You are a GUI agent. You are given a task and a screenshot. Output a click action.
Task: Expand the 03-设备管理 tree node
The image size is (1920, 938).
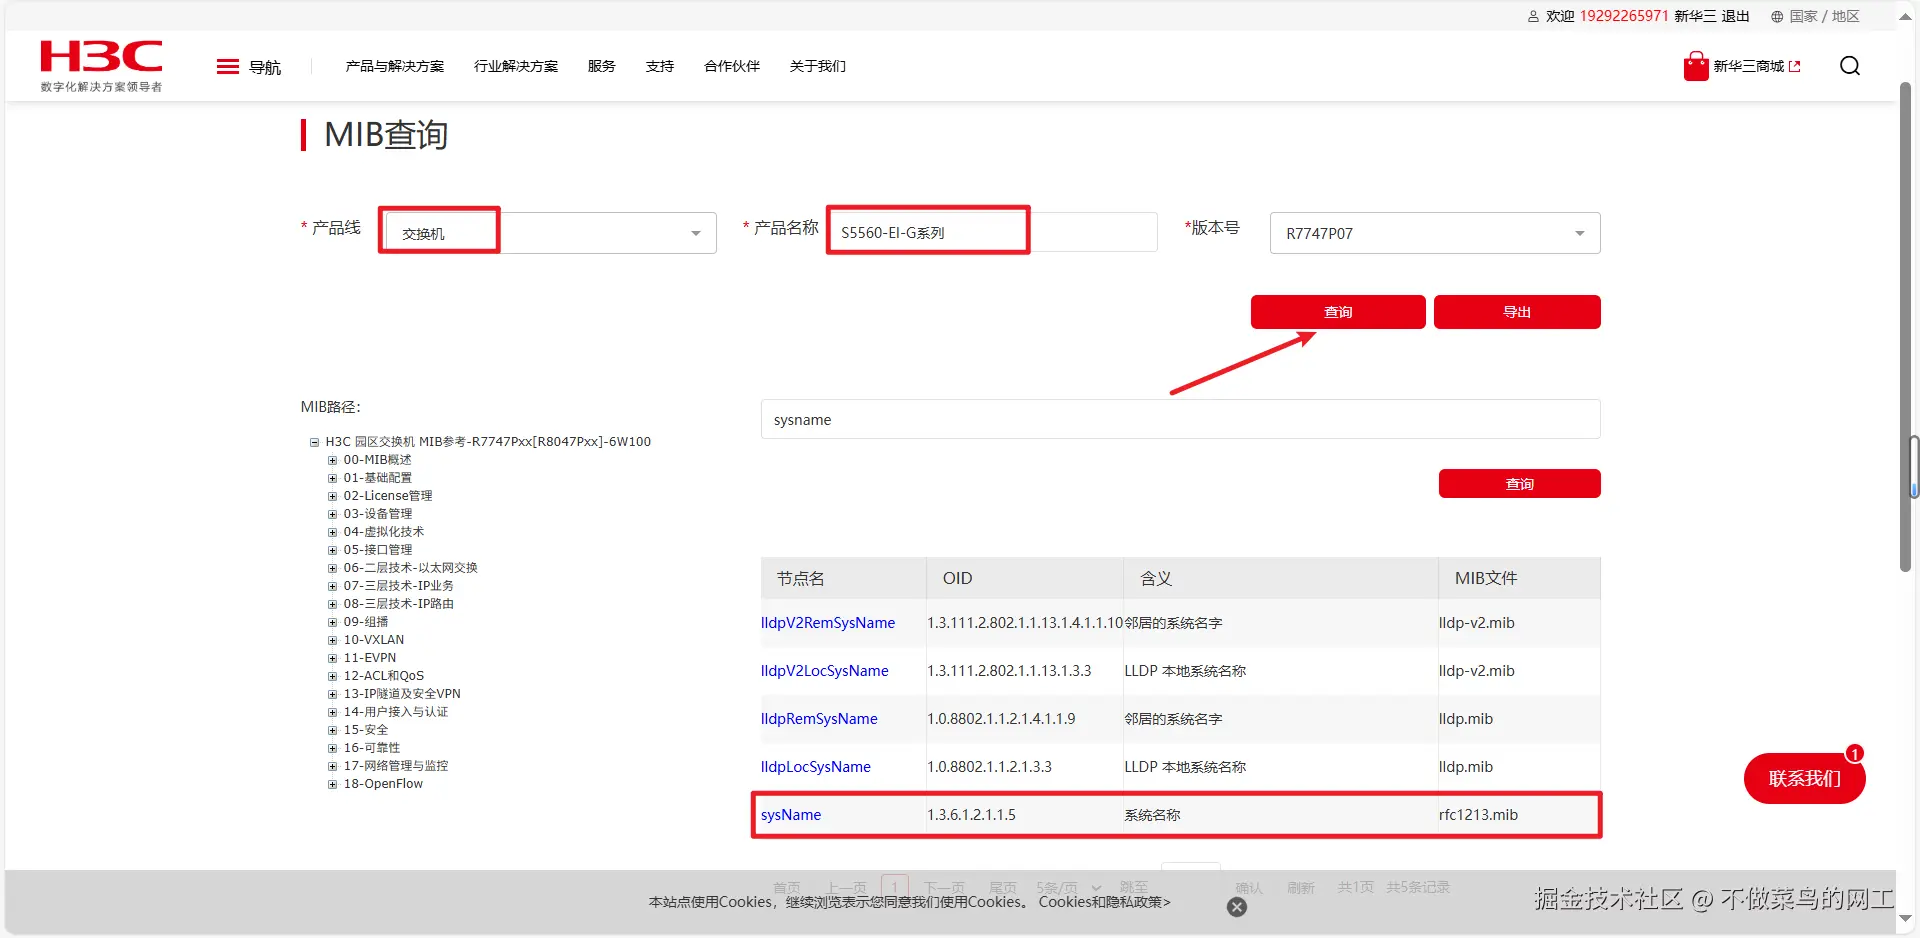pos(332,514)
